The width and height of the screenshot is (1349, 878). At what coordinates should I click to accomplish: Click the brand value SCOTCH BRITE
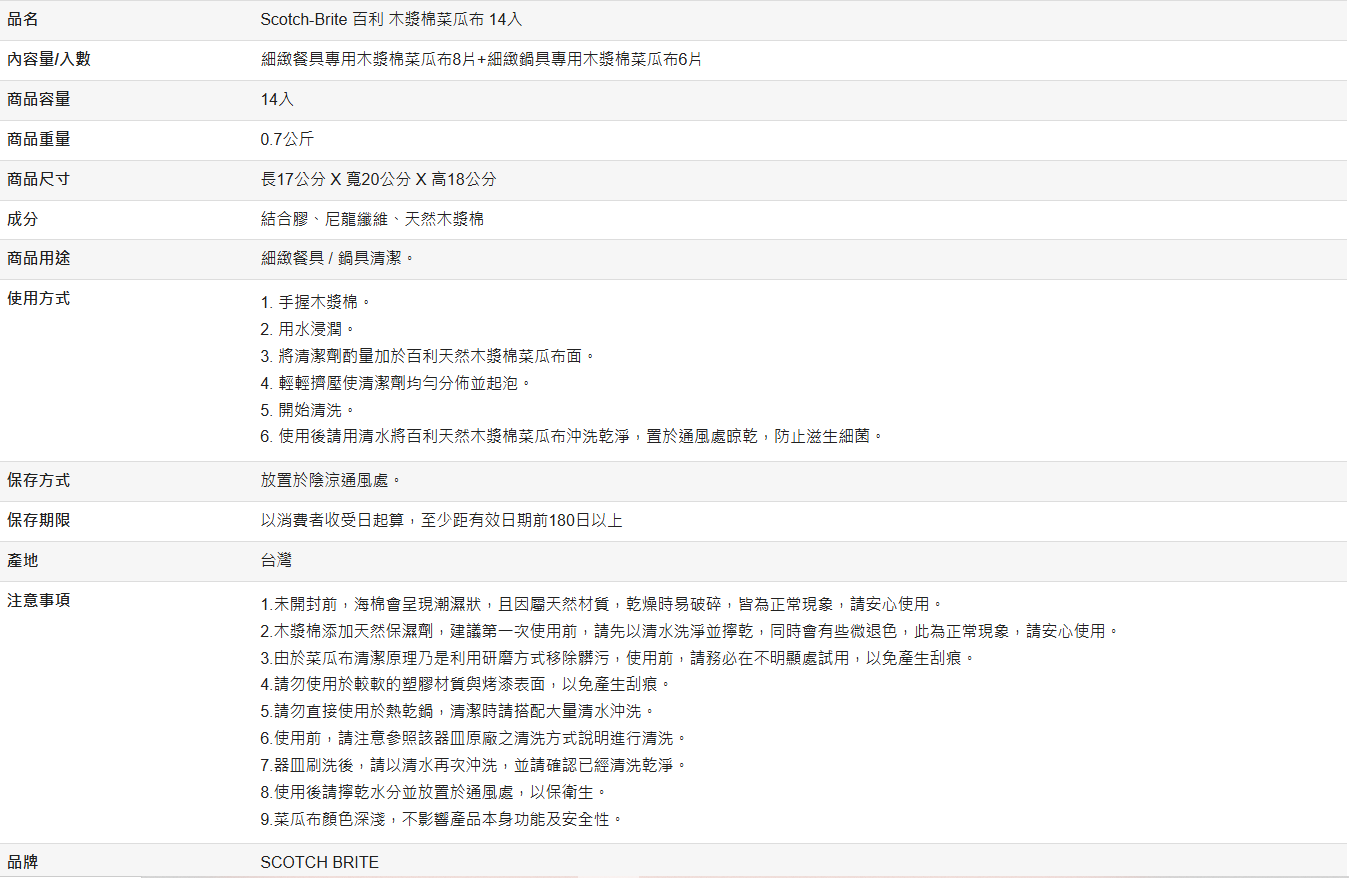(319, 862)
